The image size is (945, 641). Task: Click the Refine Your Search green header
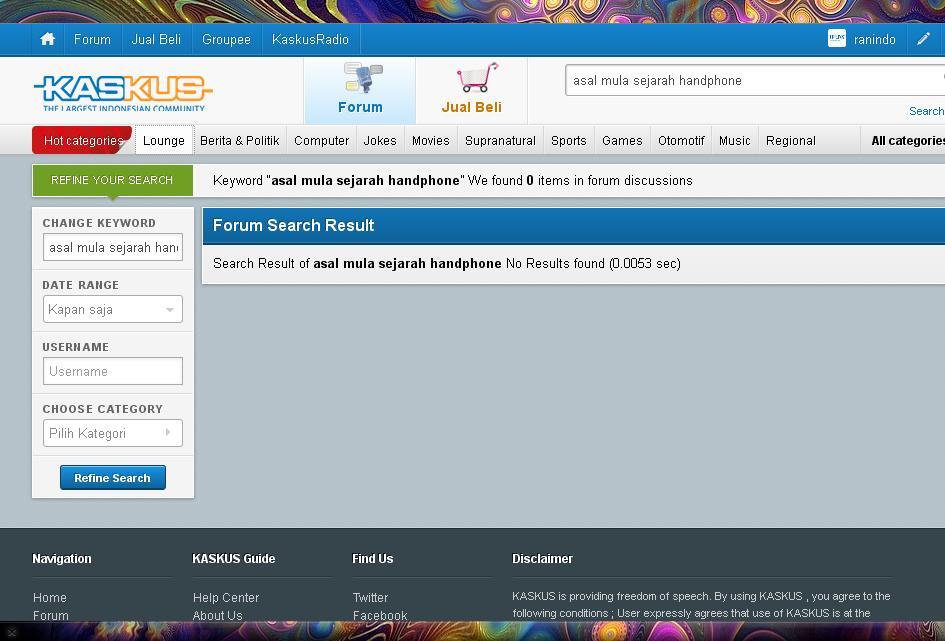pos(112,180)
